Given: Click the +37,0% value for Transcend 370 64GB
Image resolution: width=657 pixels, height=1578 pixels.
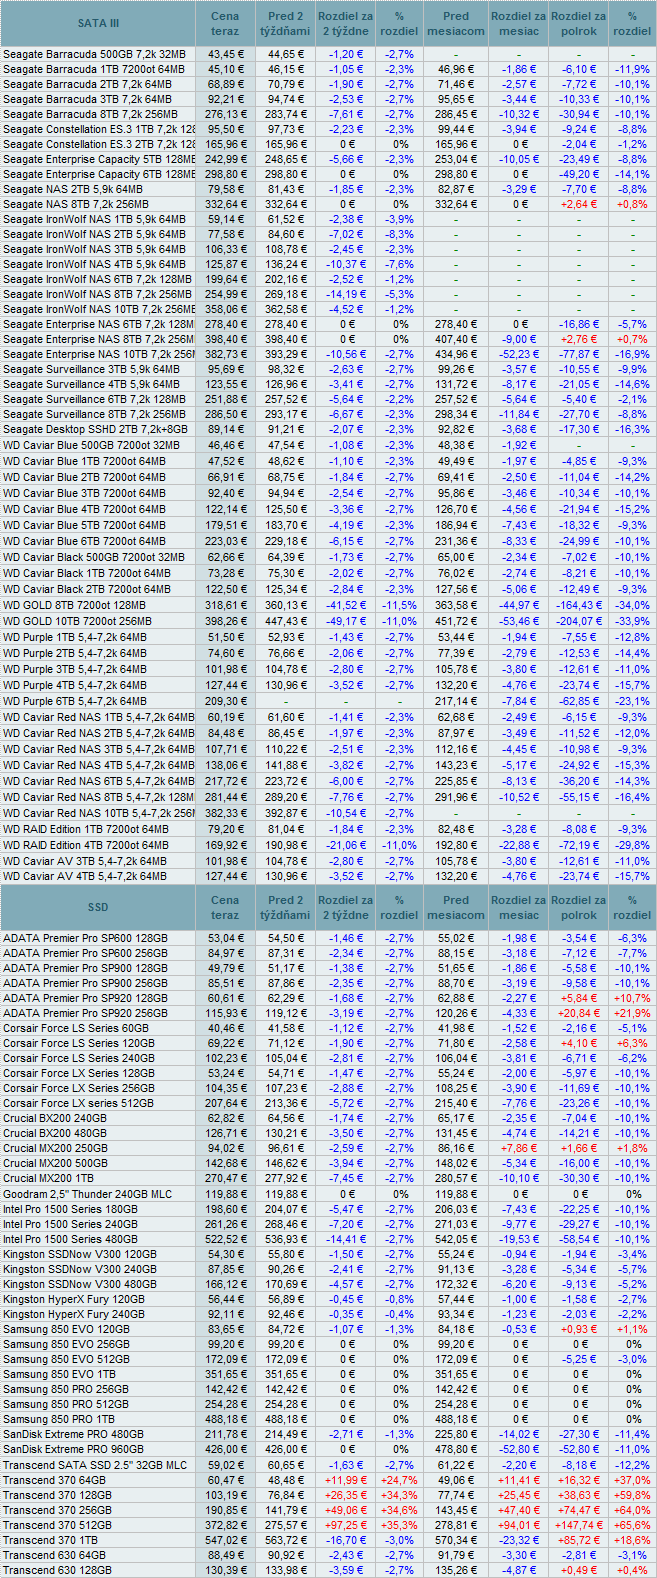Looking at the screenshot, I should (x=632, y=1480).
